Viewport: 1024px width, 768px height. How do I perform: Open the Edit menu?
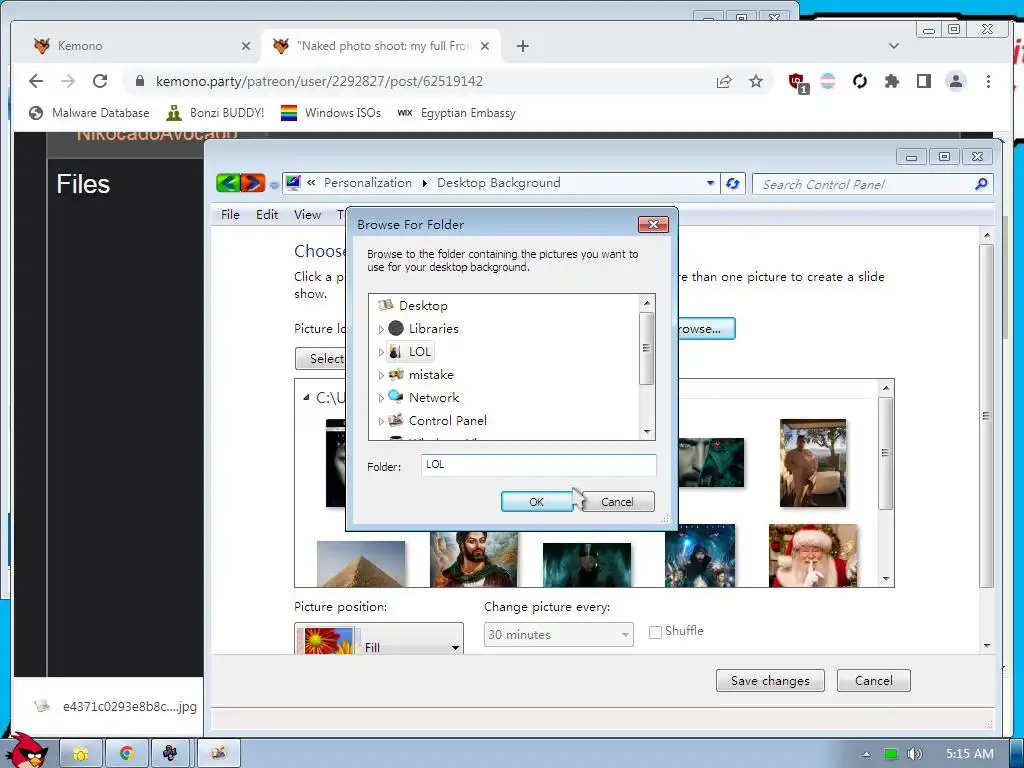tap(266, 214)
